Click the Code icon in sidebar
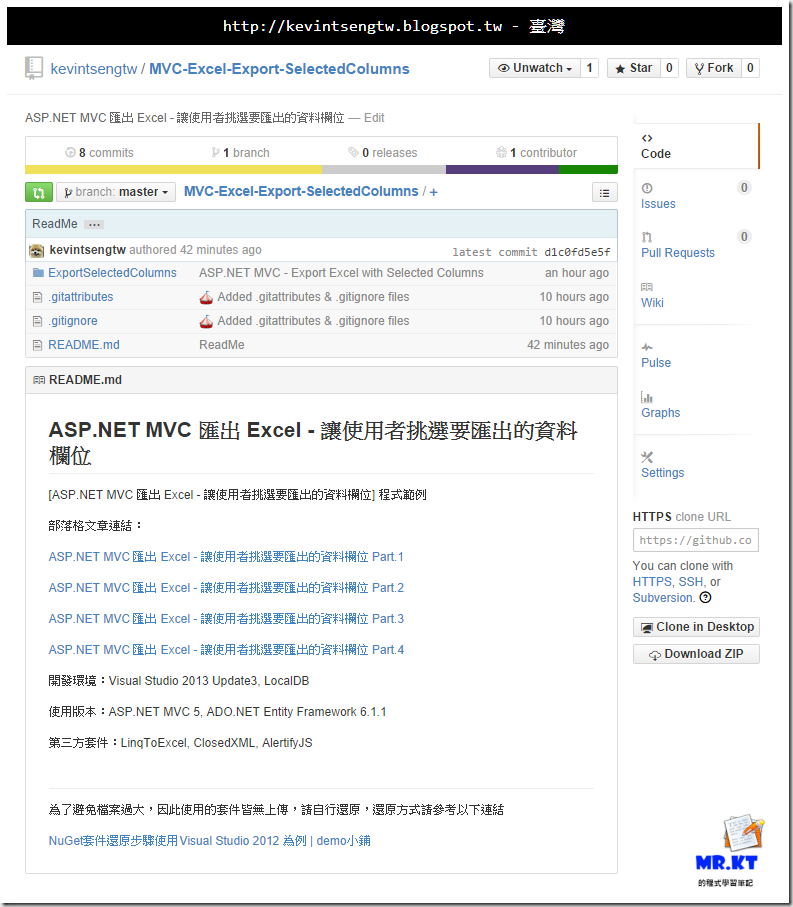793x907 pixels. pos(647,138)
